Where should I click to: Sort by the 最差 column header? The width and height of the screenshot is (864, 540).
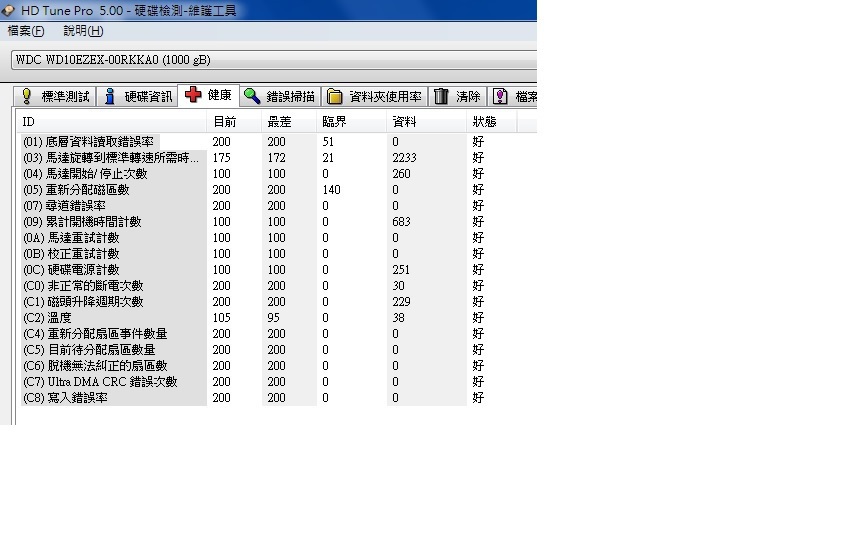tap(289, 122)
